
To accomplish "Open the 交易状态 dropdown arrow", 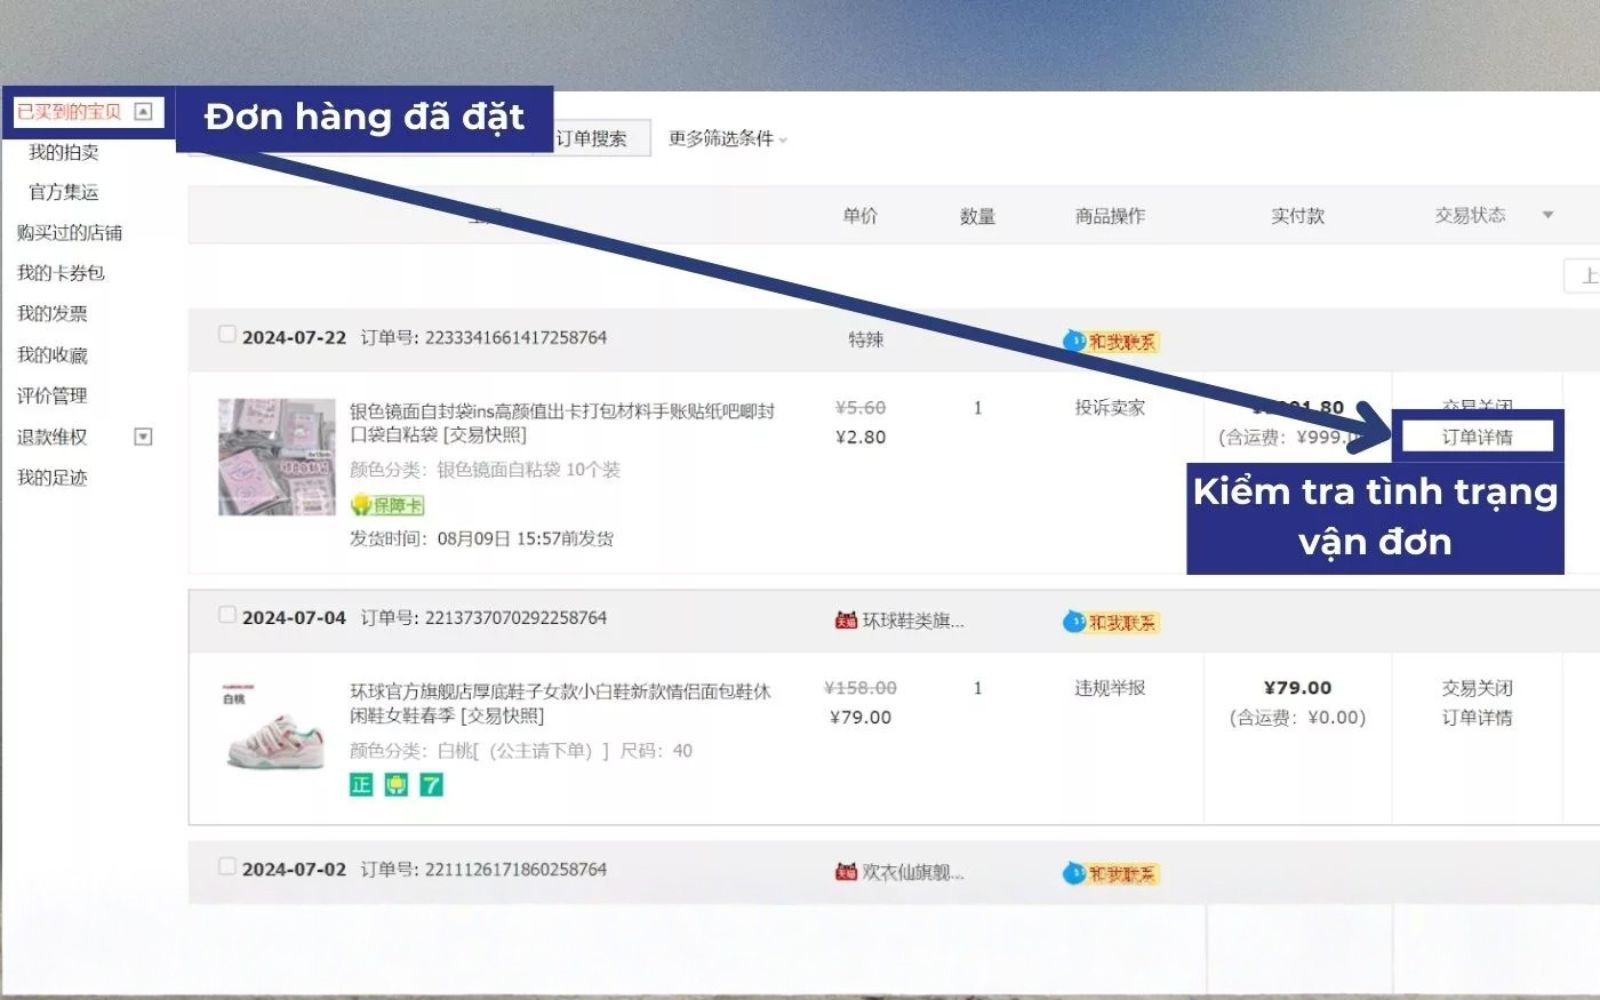I will (1548, 215).
